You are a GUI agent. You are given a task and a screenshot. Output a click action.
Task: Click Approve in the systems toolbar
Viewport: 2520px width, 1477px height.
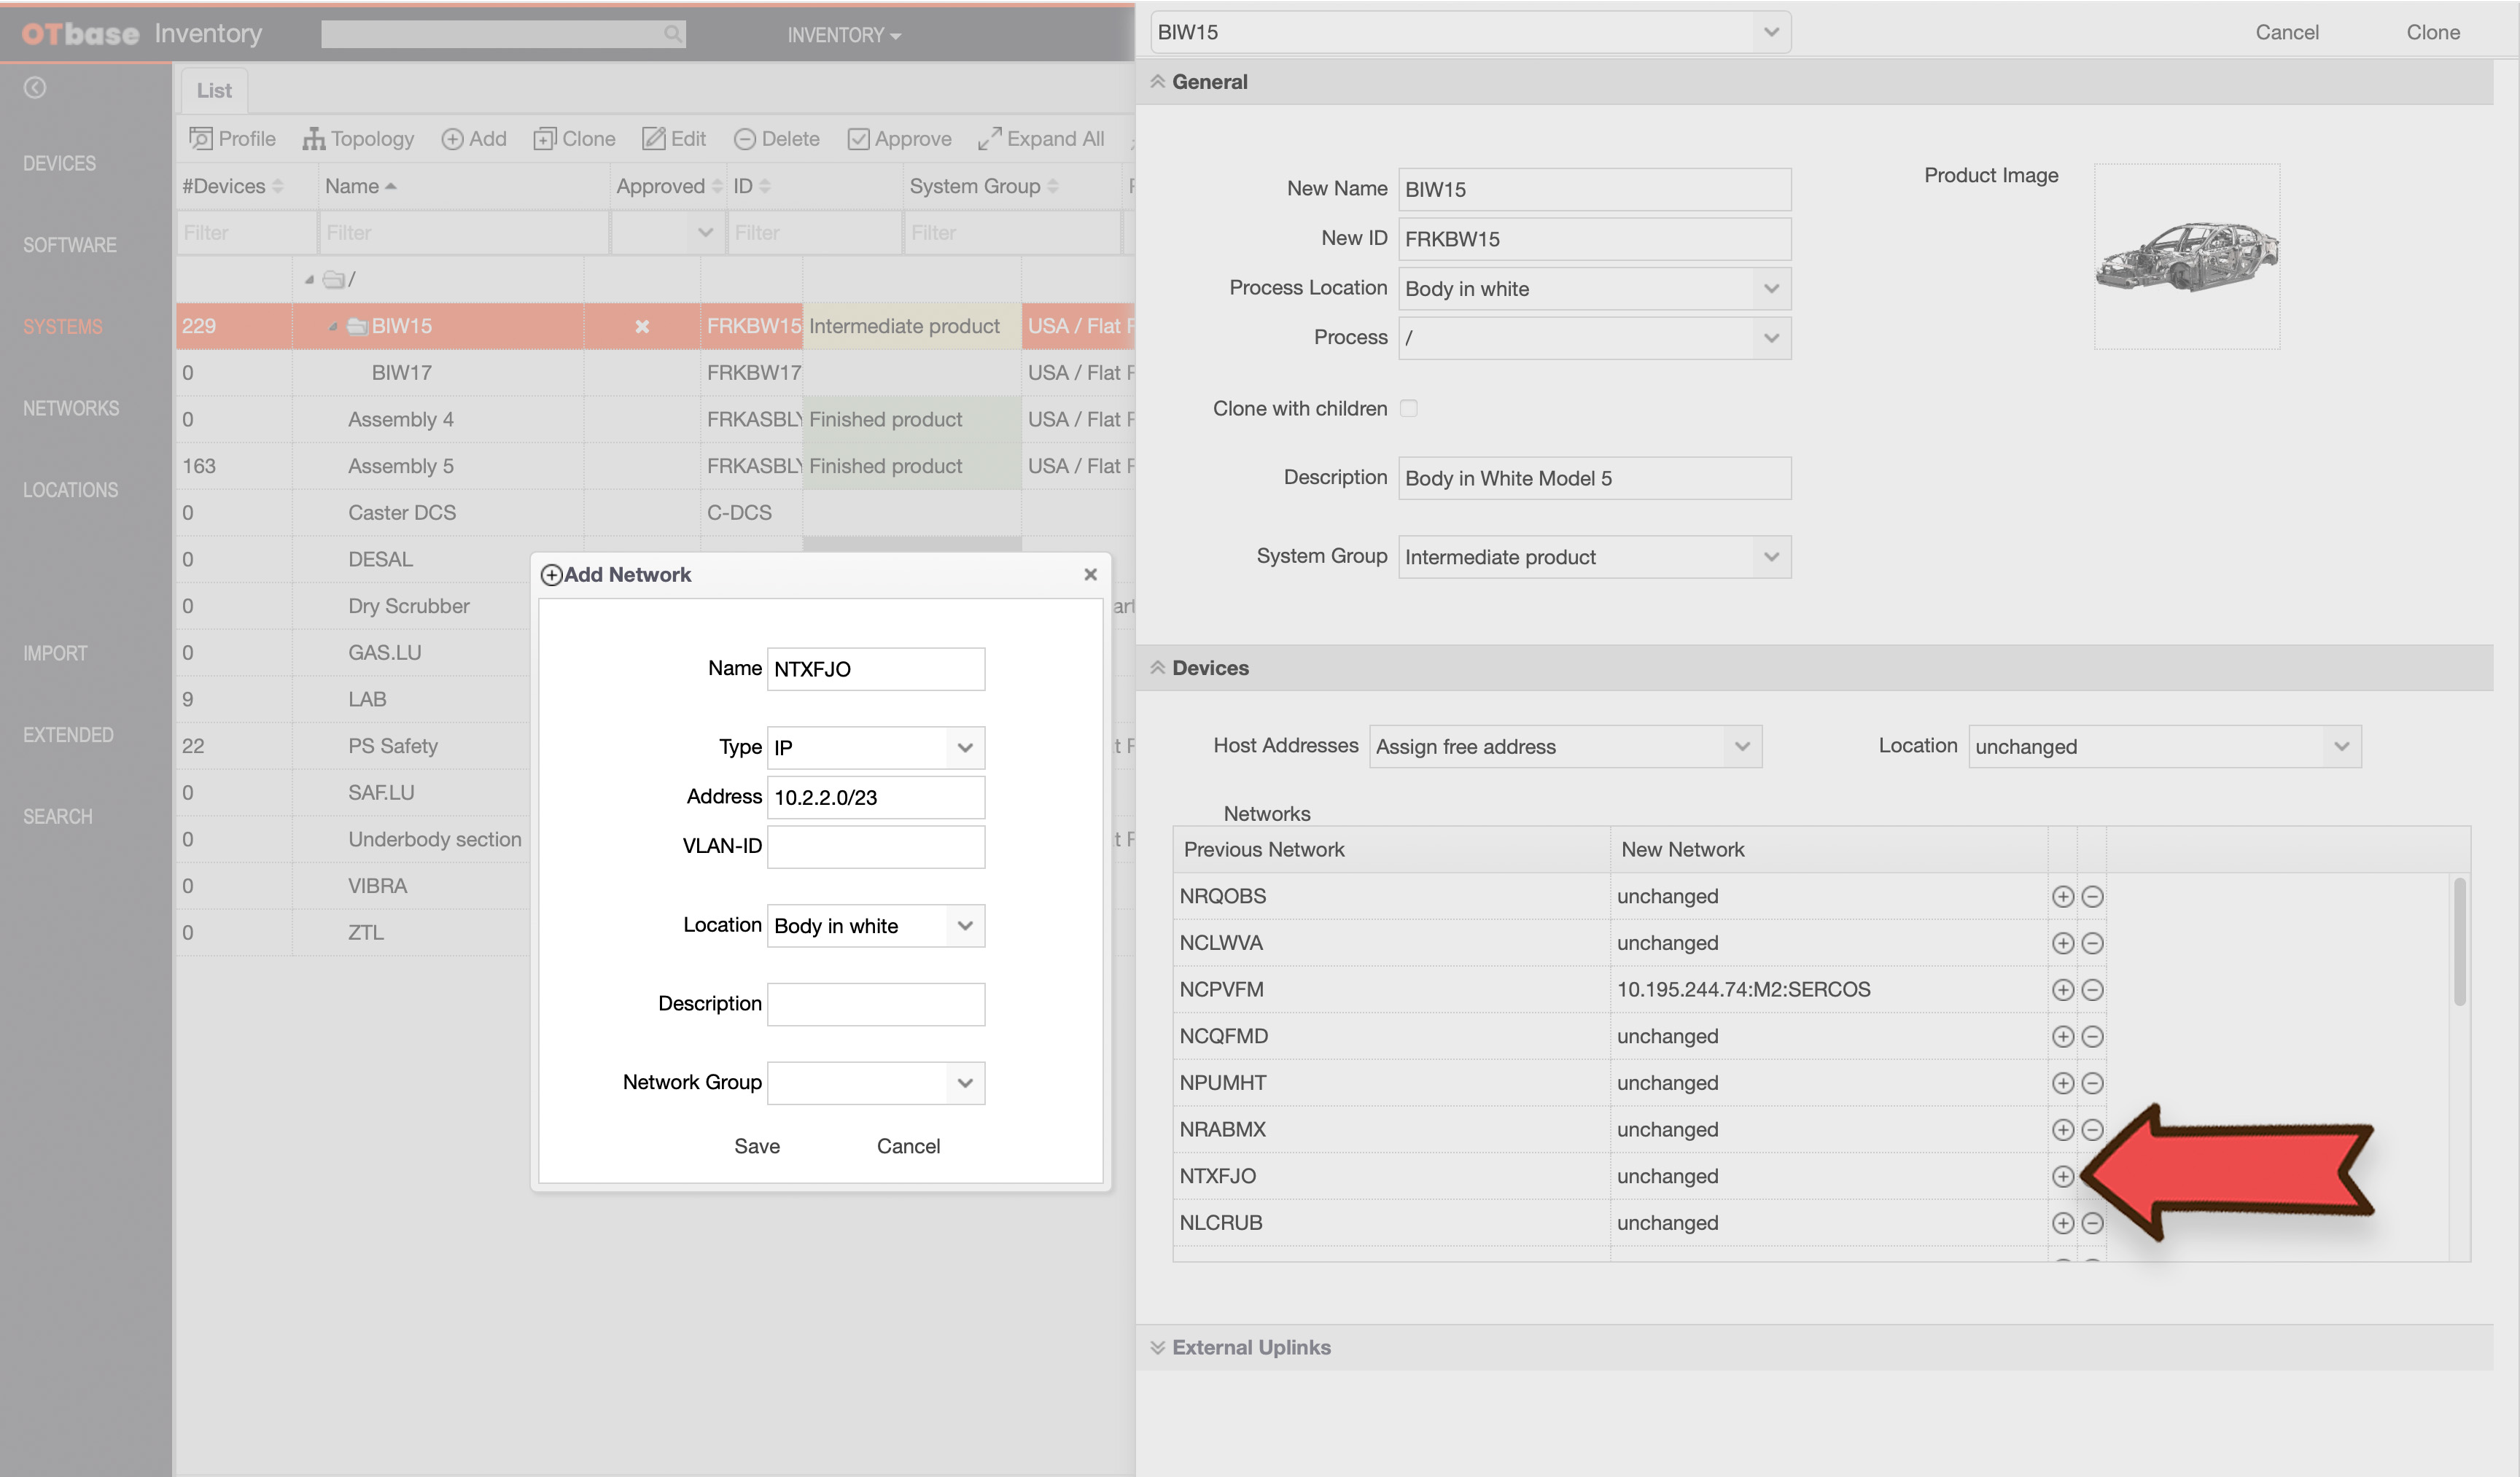click(899, 139)
